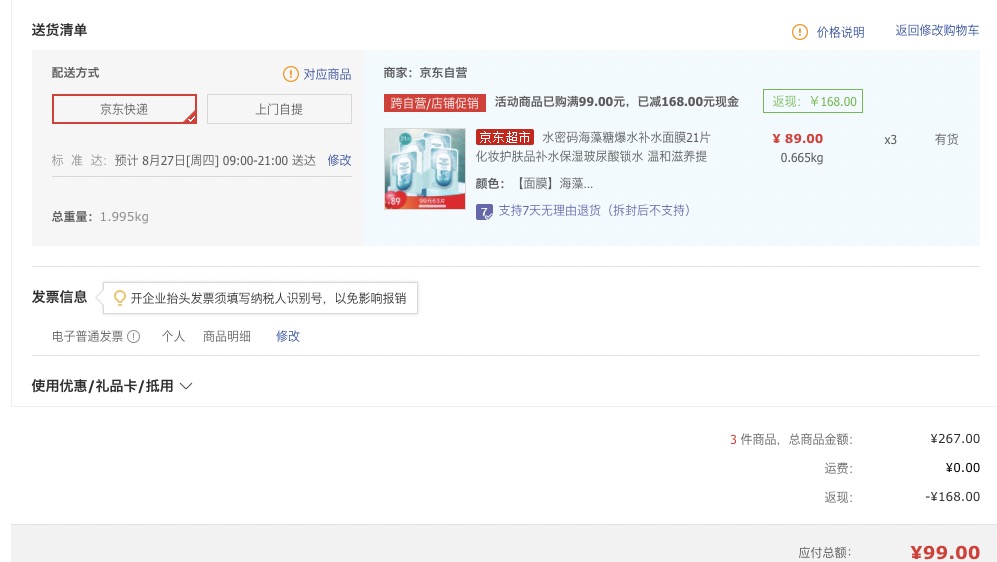The height and width of the screenshot is (562, 997).
Task: Click the 价格说明 exclamation icon
Action: [799, 32]
